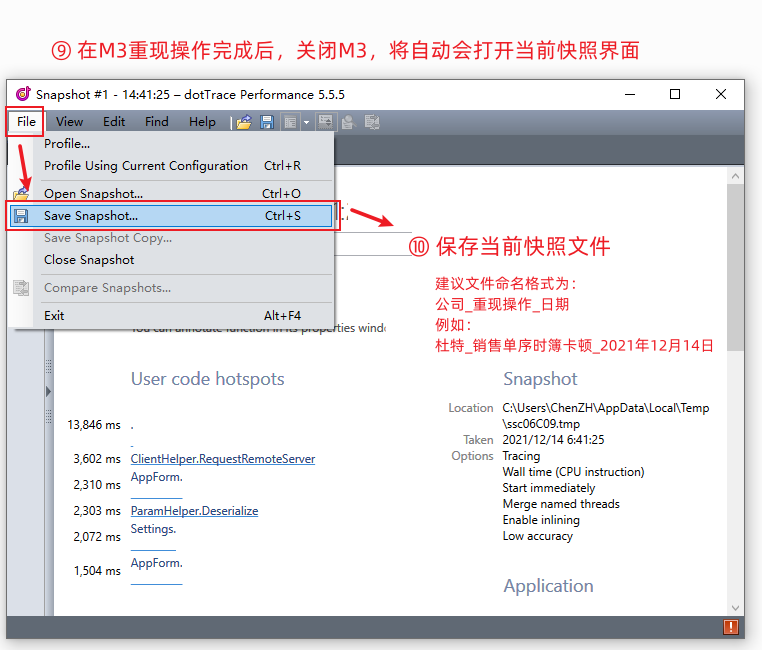Click the 13,846 ms hotspot value
Image resolution: width=762 pixels, height=650 pixels.
pyautogui.click(x=94, y=425)
